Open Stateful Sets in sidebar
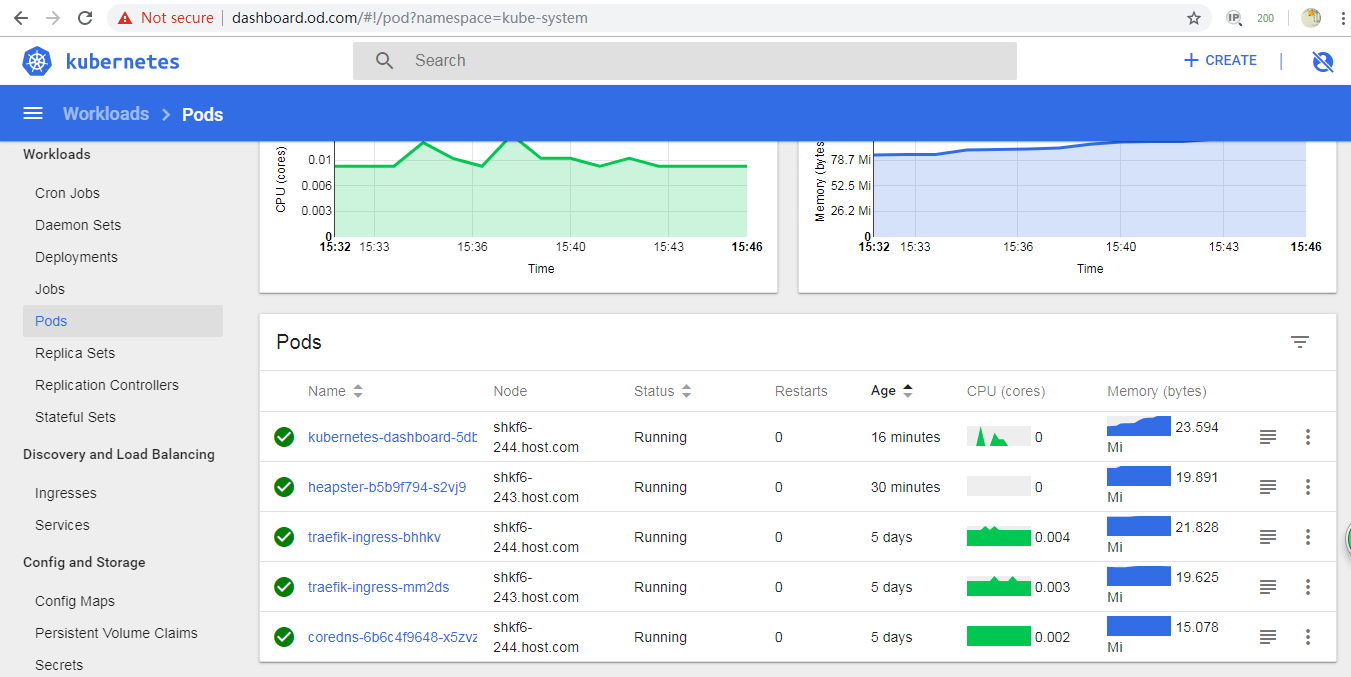This screenshot has width=1351, height=677. tap(75, 417)
